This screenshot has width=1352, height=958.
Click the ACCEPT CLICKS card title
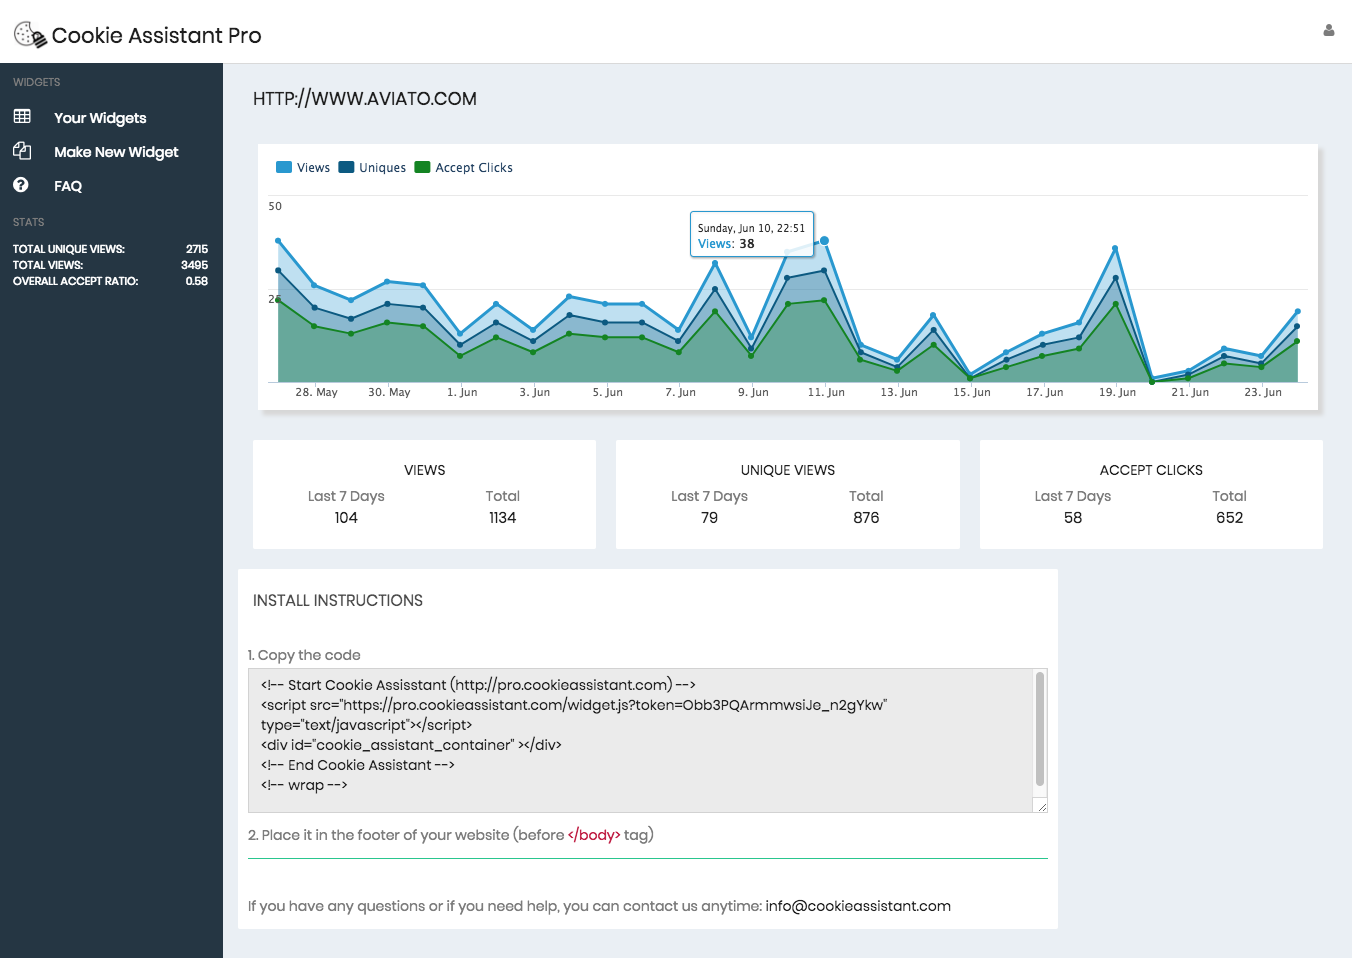[1151, 470]
